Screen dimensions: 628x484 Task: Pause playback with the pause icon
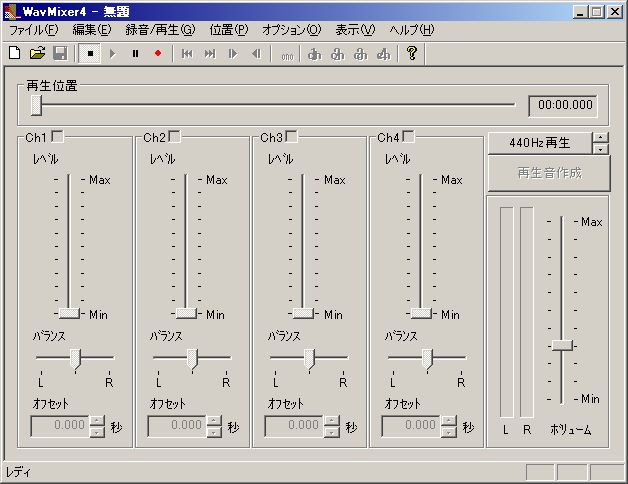point(135,53)
